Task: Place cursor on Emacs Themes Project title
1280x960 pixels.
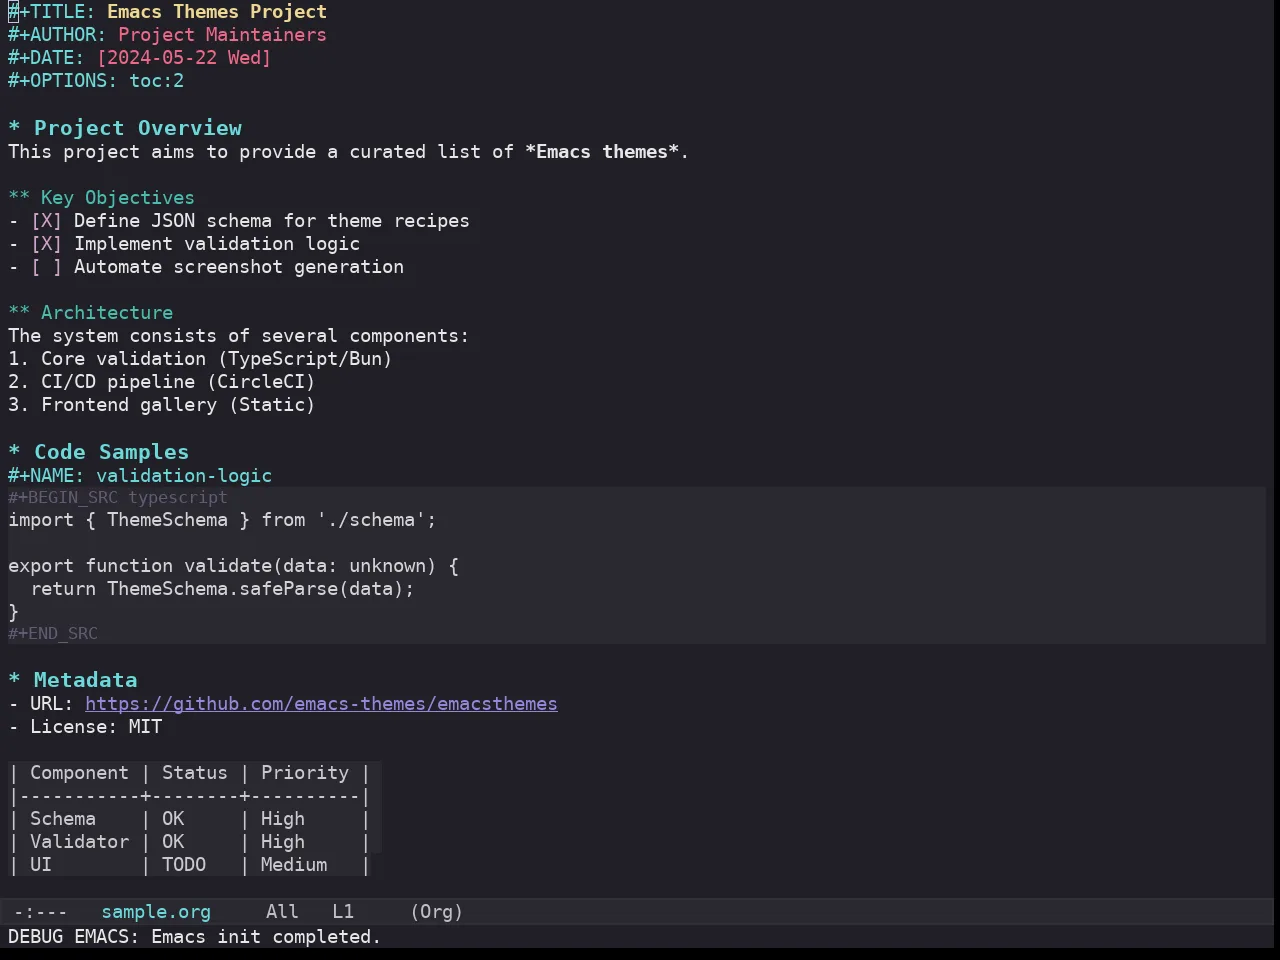Action: (217, 12)
